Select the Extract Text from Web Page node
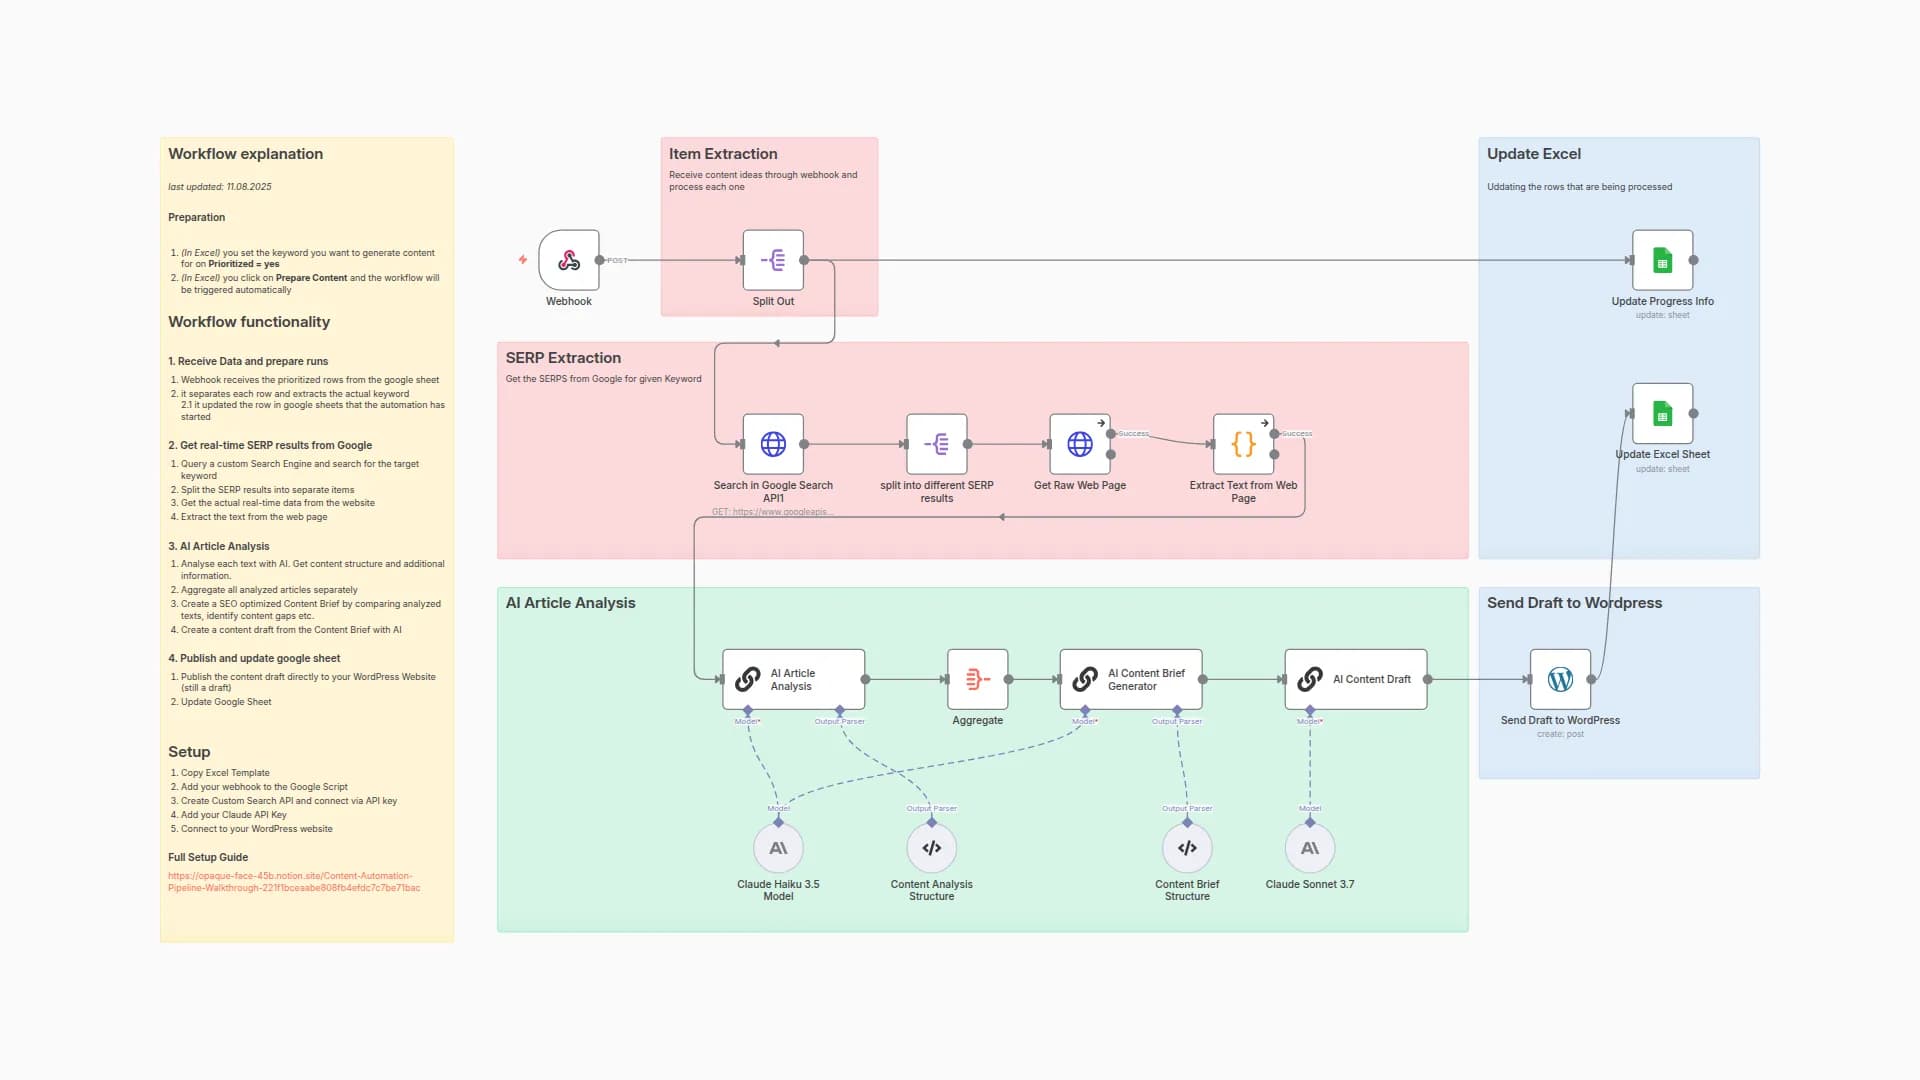The image size is (1920, 1080). pos(1242,445)
